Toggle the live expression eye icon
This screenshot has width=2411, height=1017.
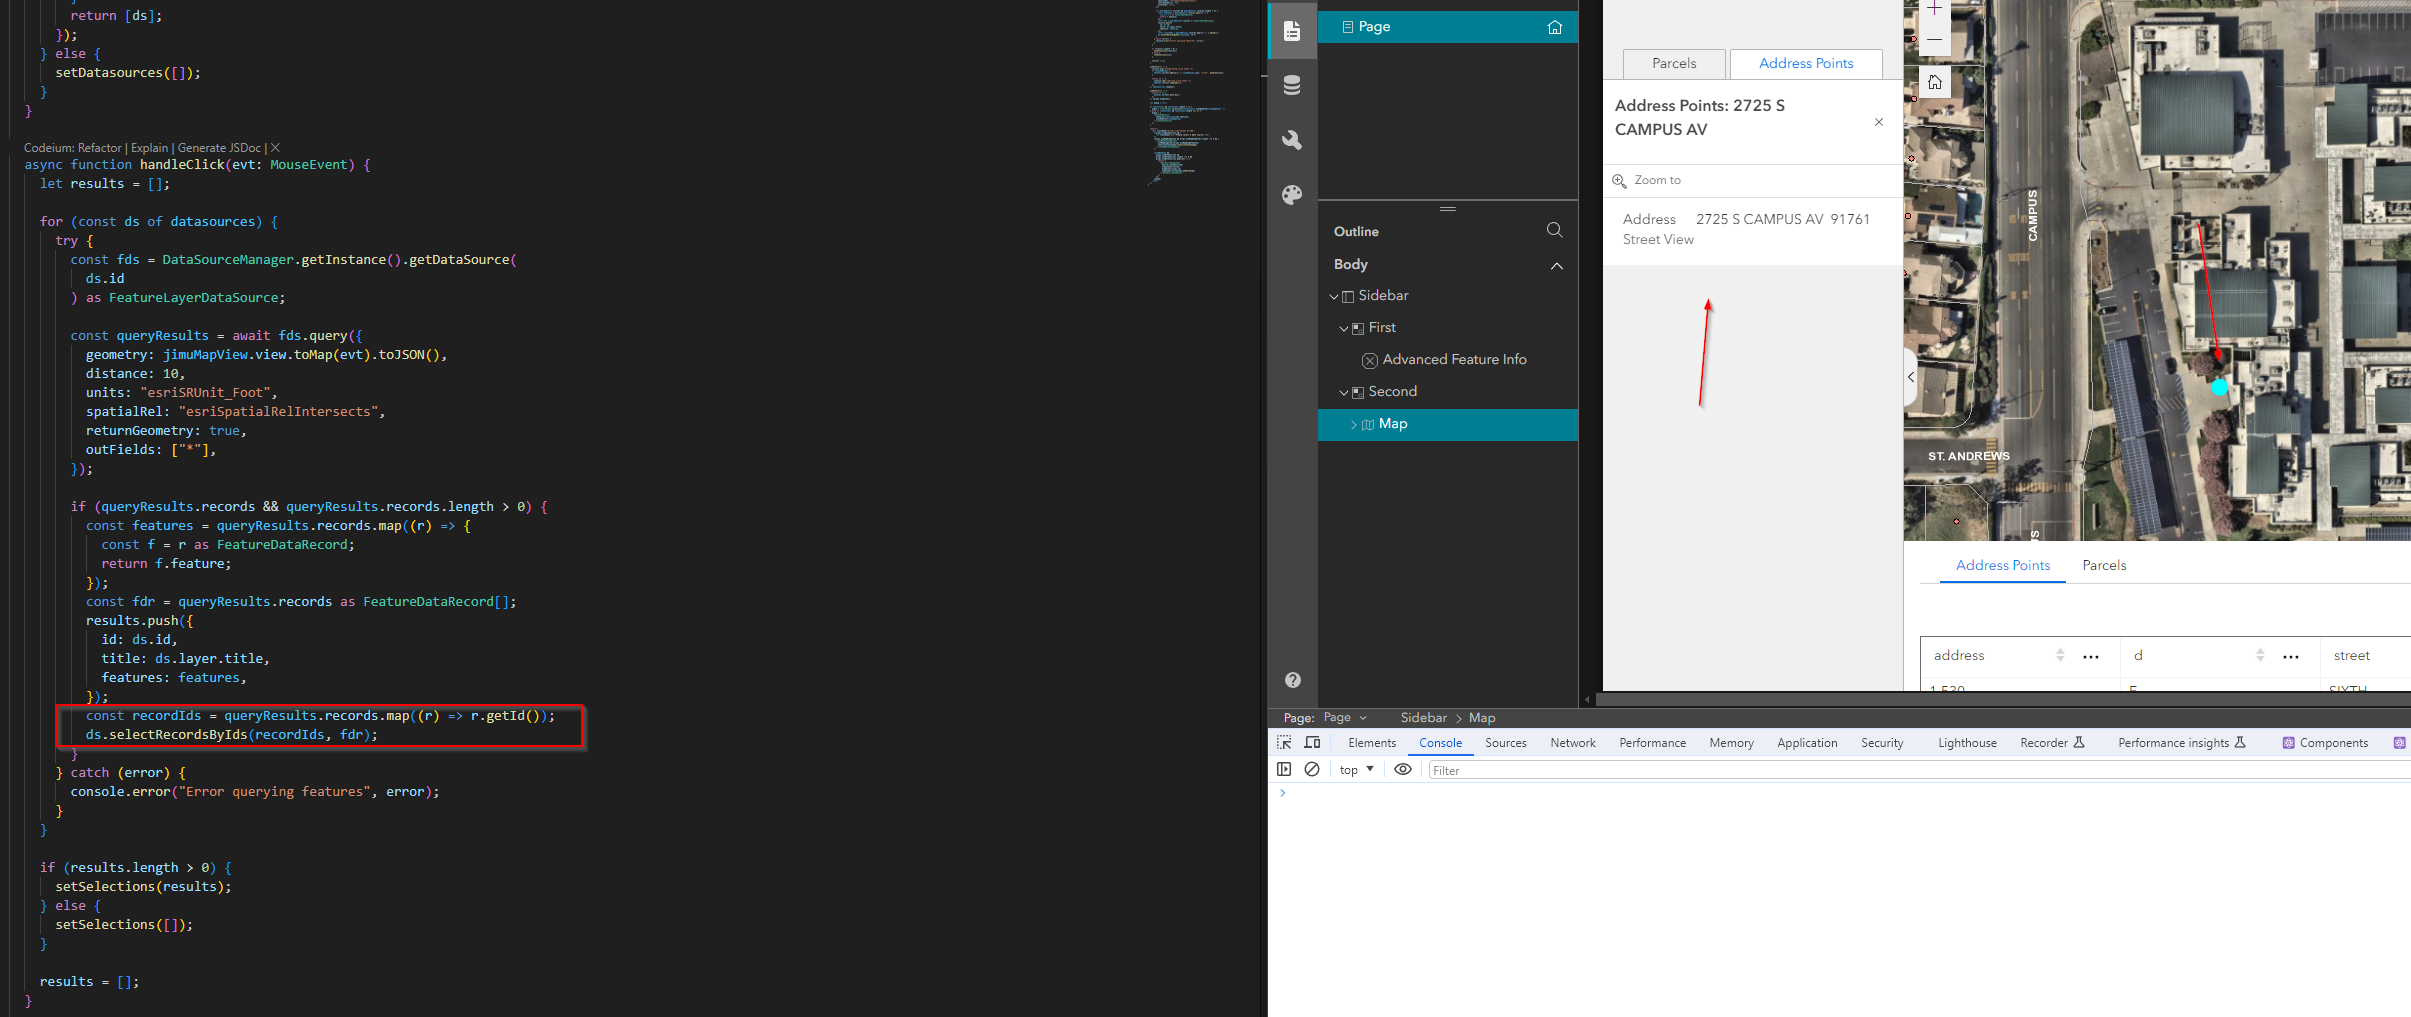1402,769
